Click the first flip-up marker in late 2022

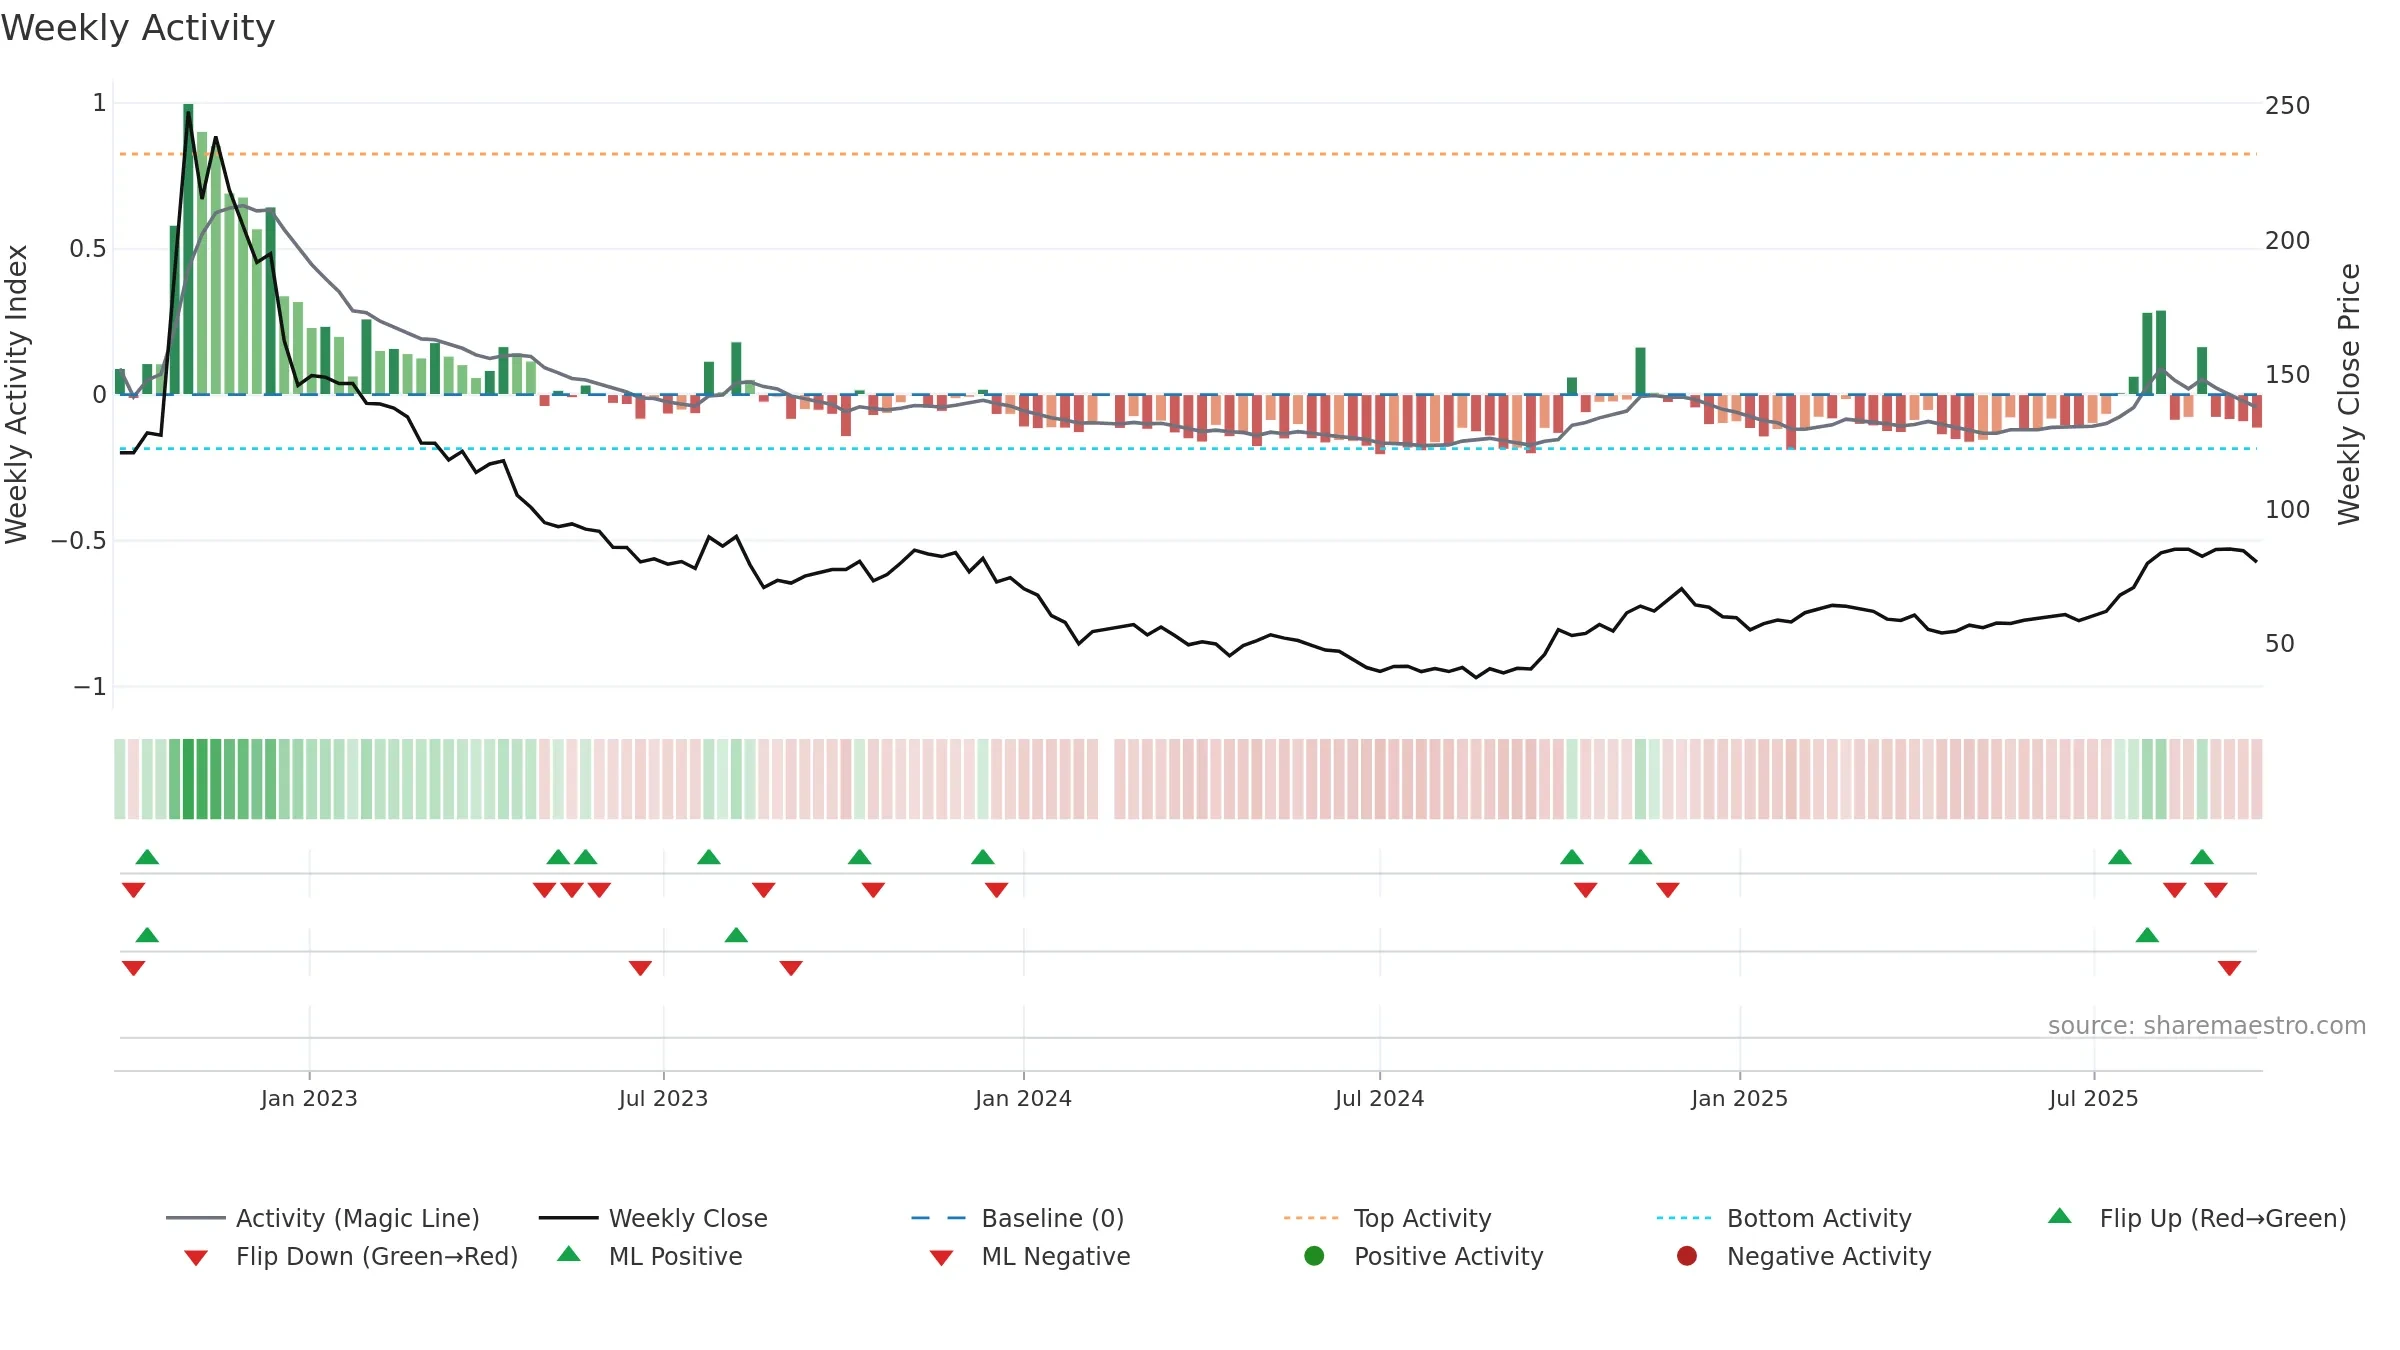(147, 857)
